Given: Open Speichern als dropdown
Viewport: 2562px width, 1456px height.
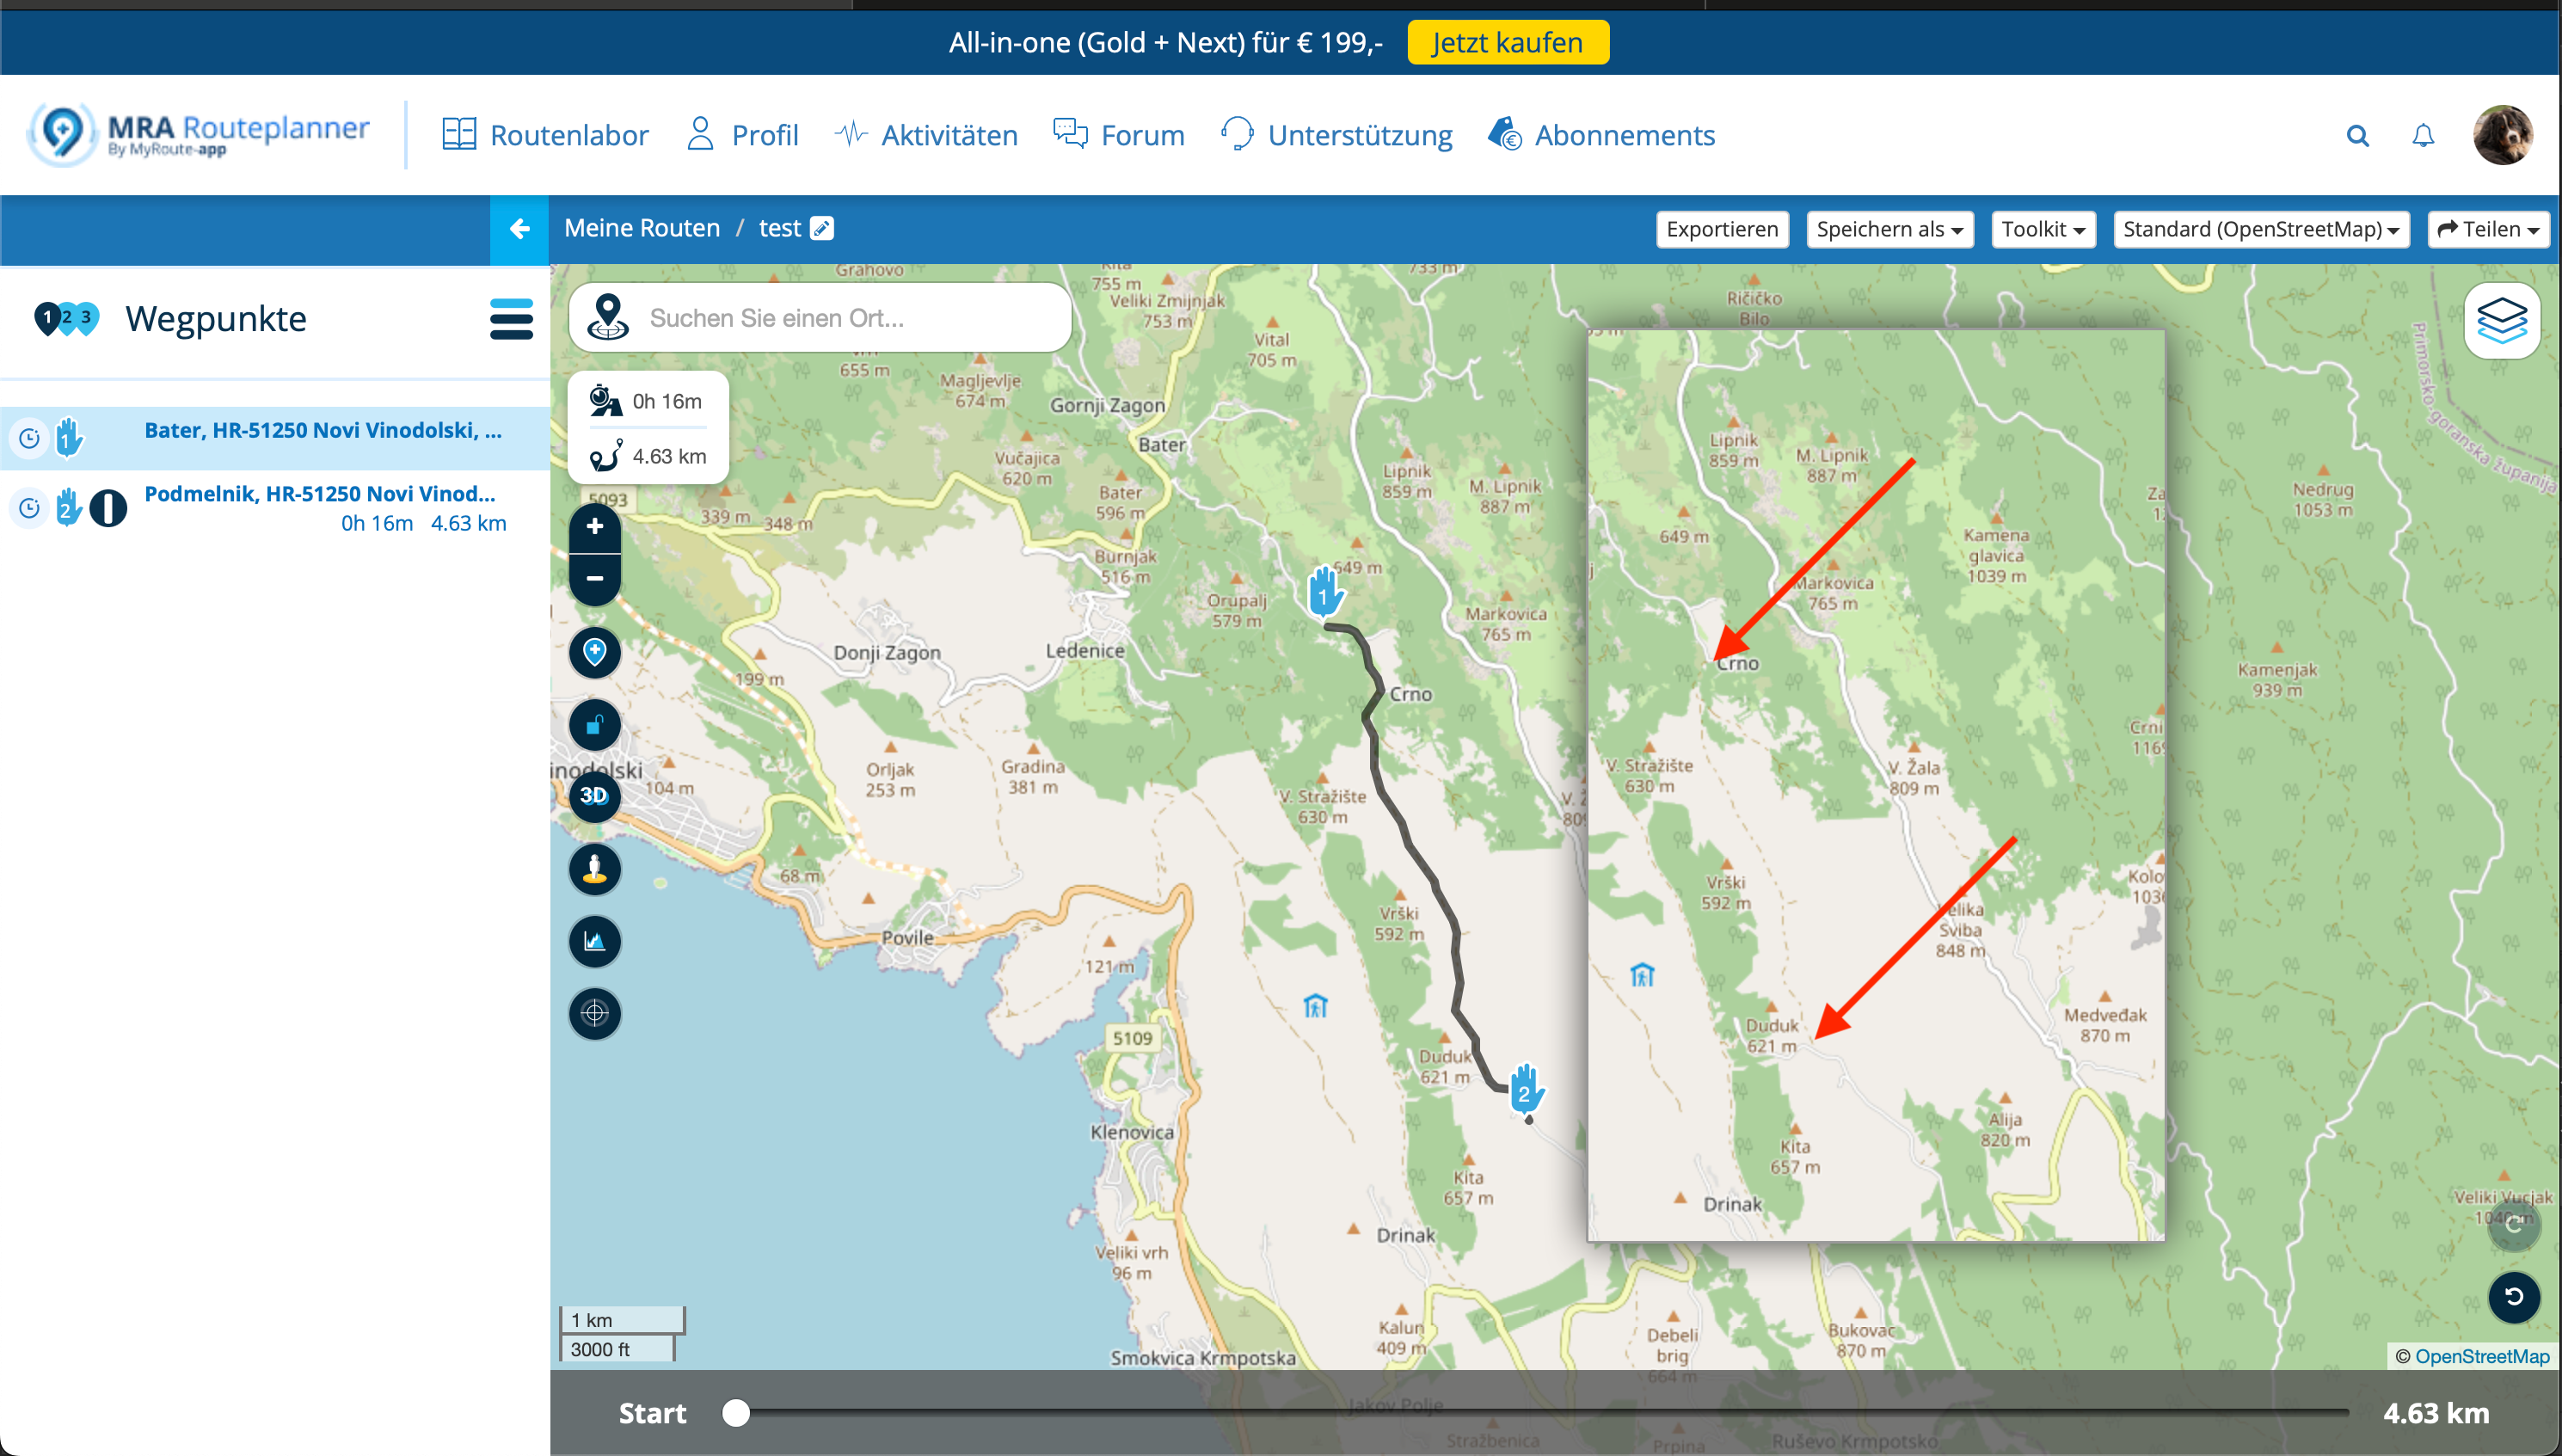Looking at the screenshot, I should (1889, 229).
